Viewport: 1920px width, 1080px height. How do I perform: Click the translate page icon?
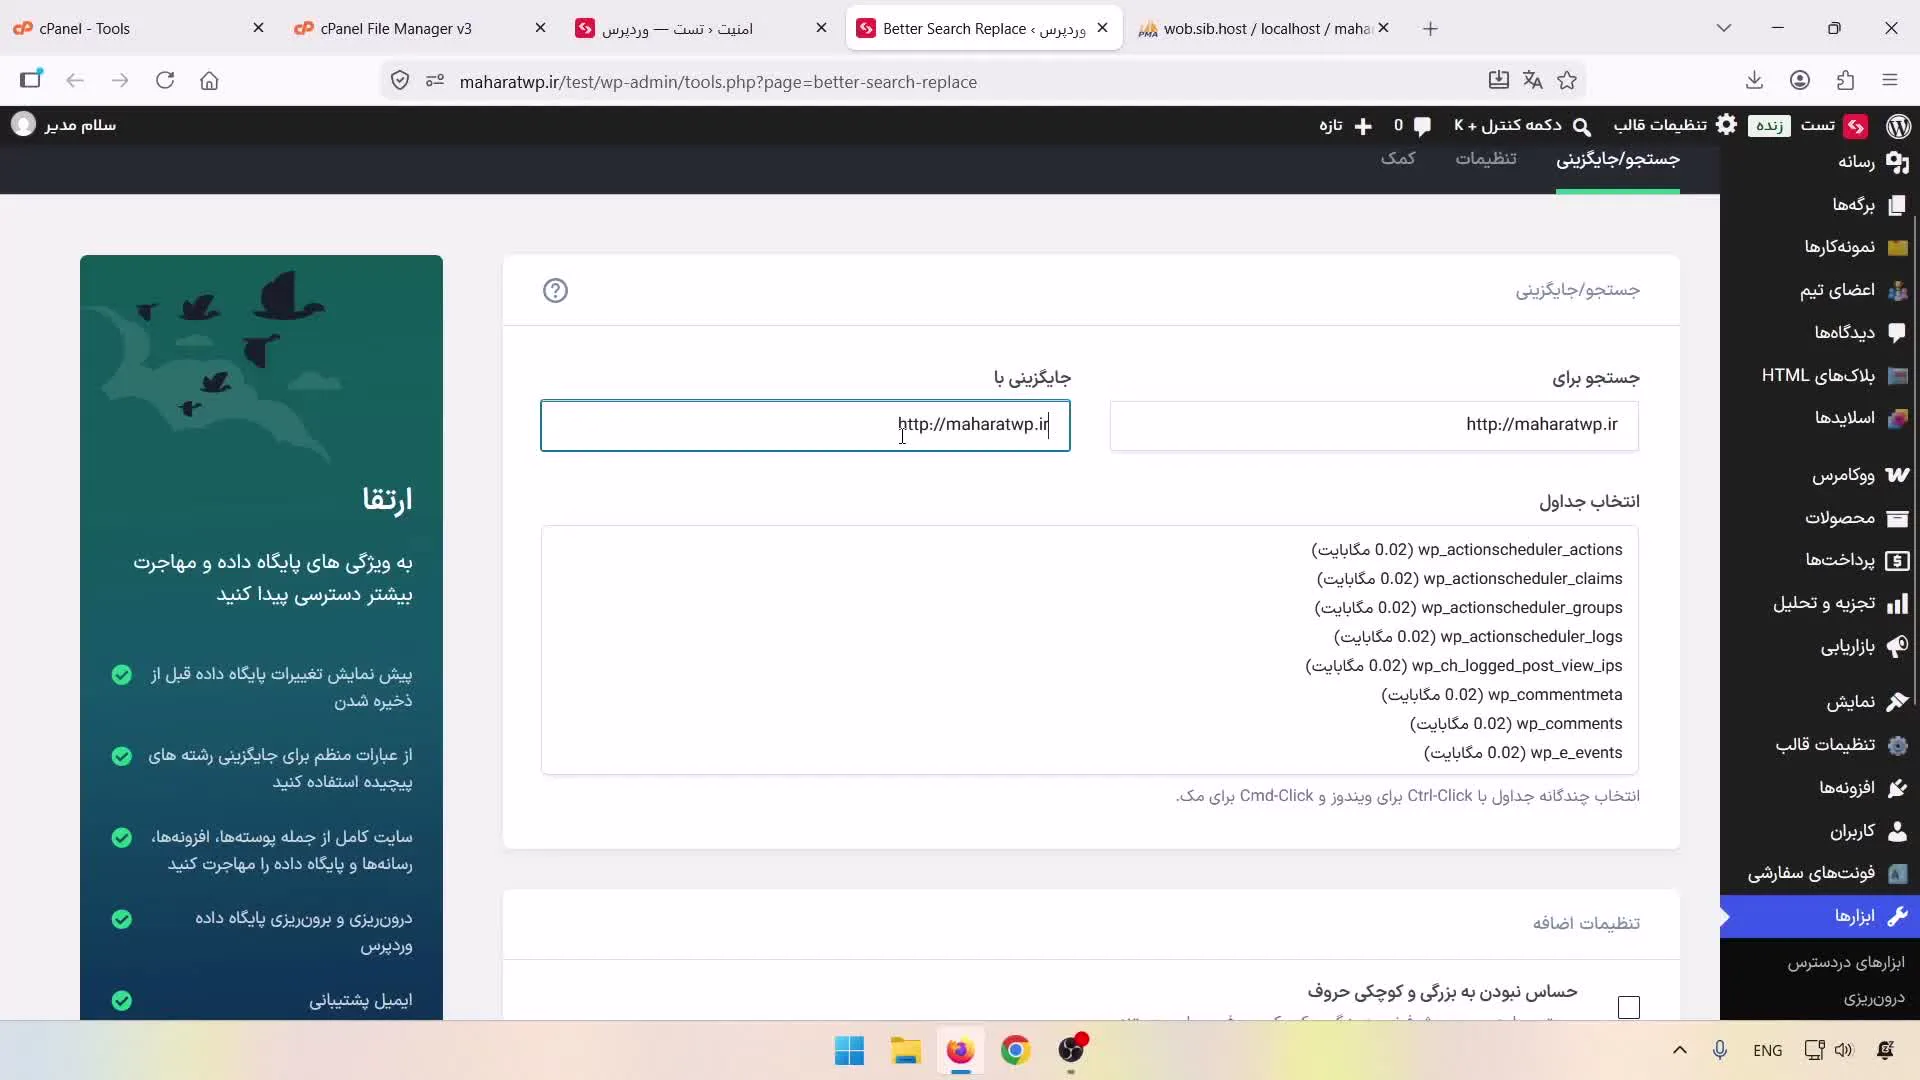tap(1532, 81)
